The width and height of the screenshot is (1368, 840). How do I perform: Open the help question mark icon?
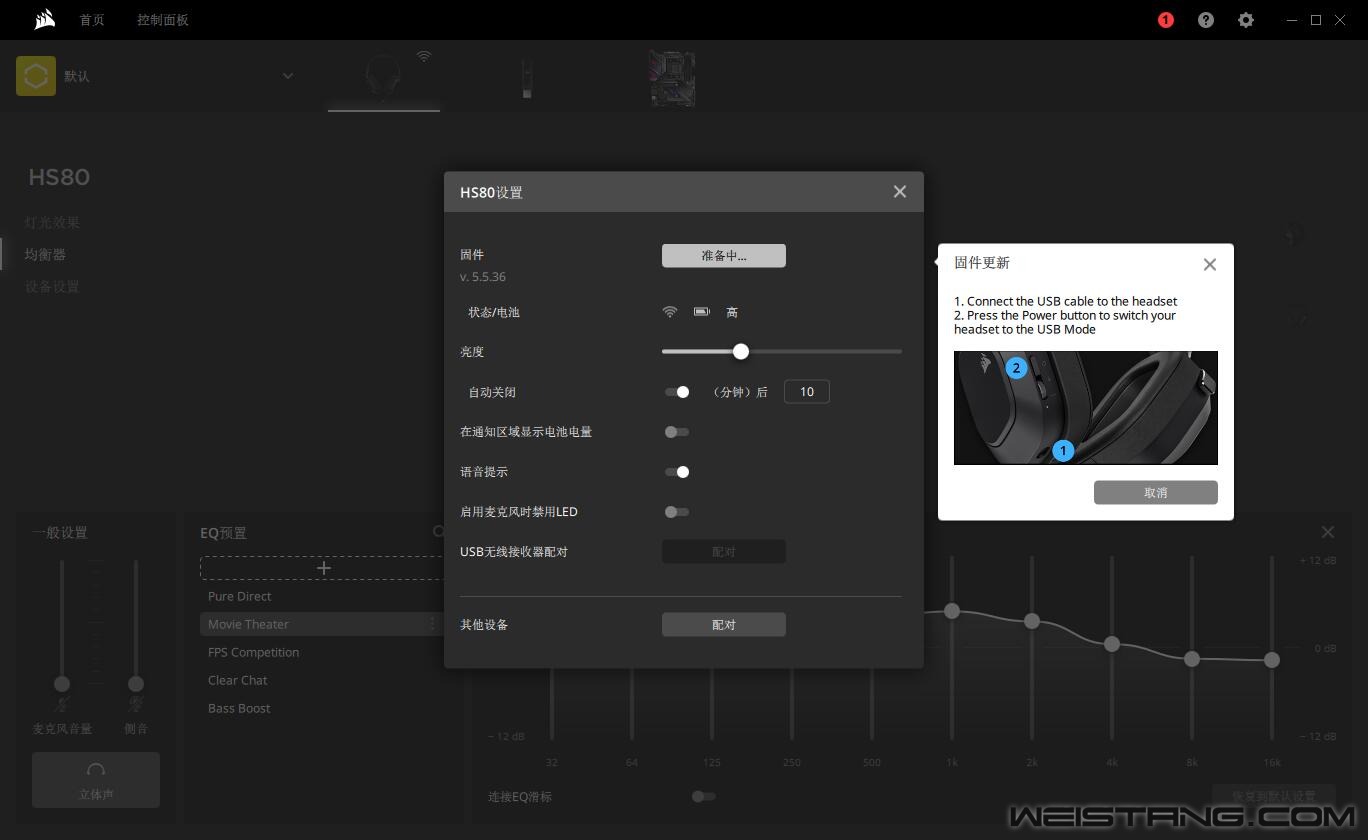(1206, 20)
